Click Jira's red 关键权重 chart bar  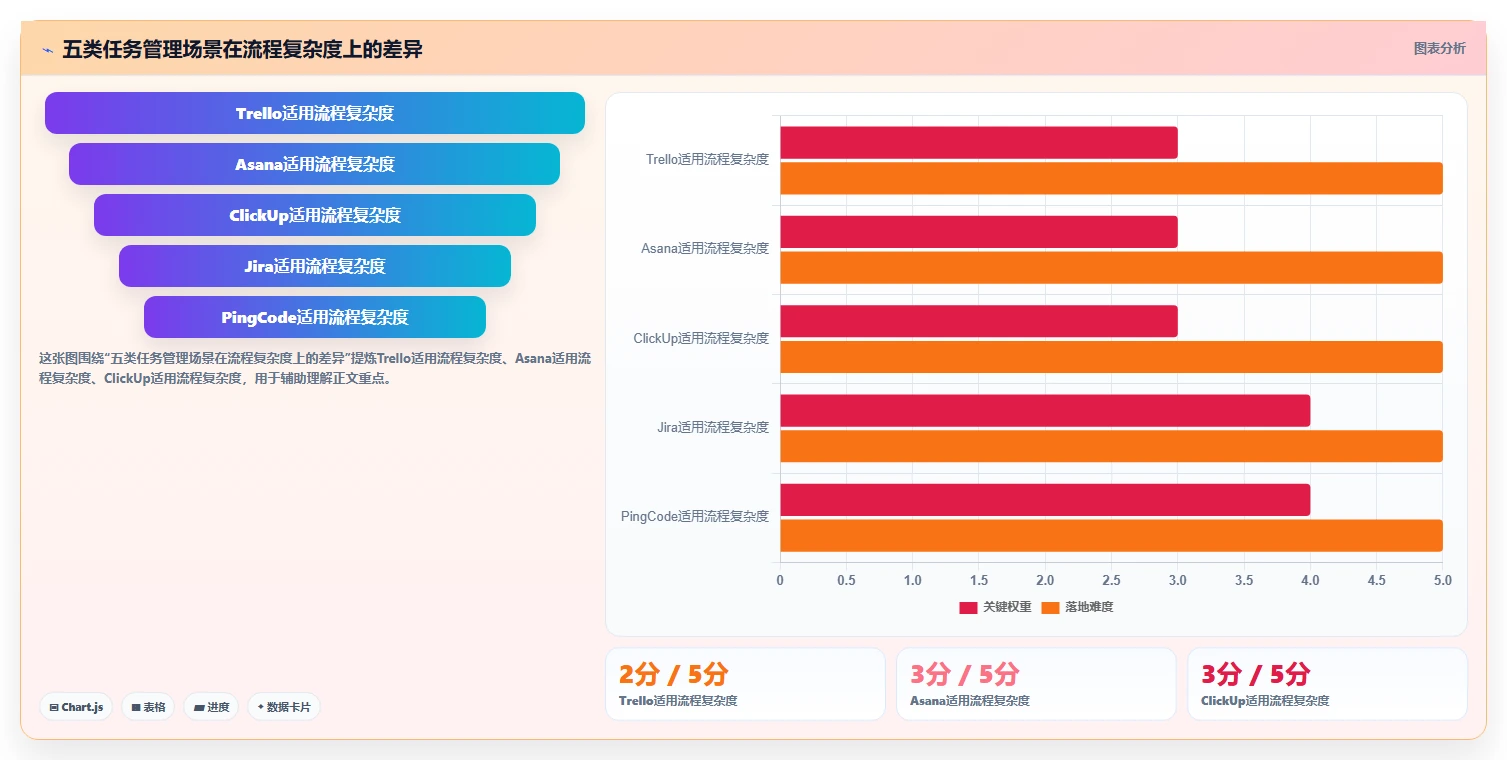(x=1045, y=411)
